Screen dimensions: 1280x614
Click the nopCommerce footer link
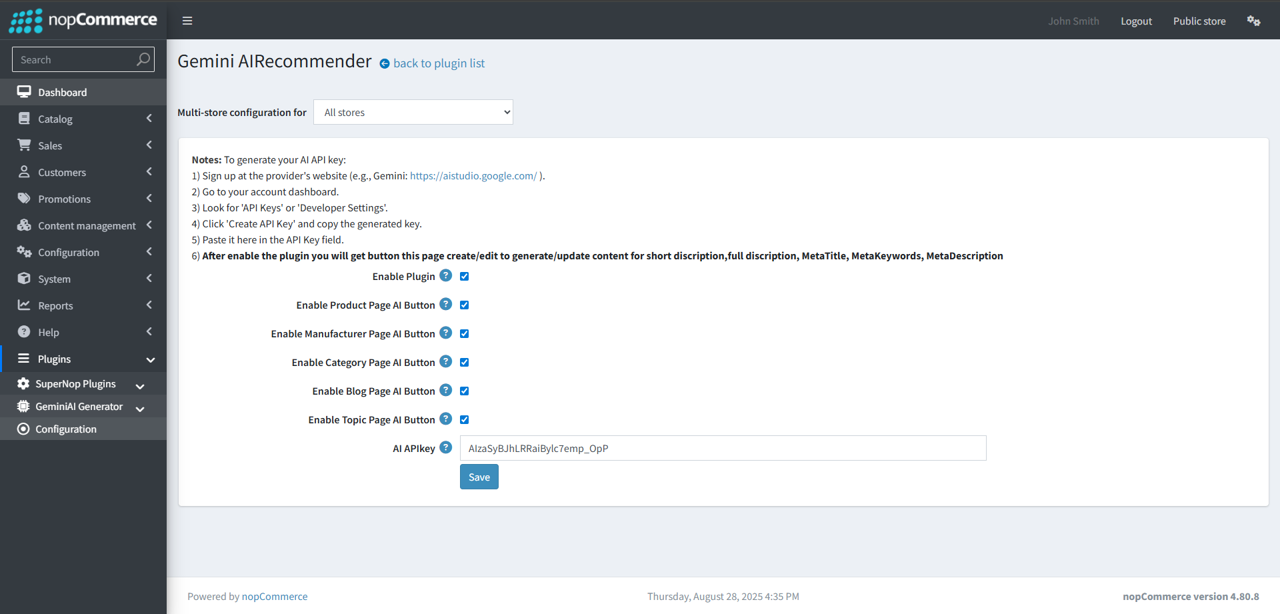click(x=274, y=596)
